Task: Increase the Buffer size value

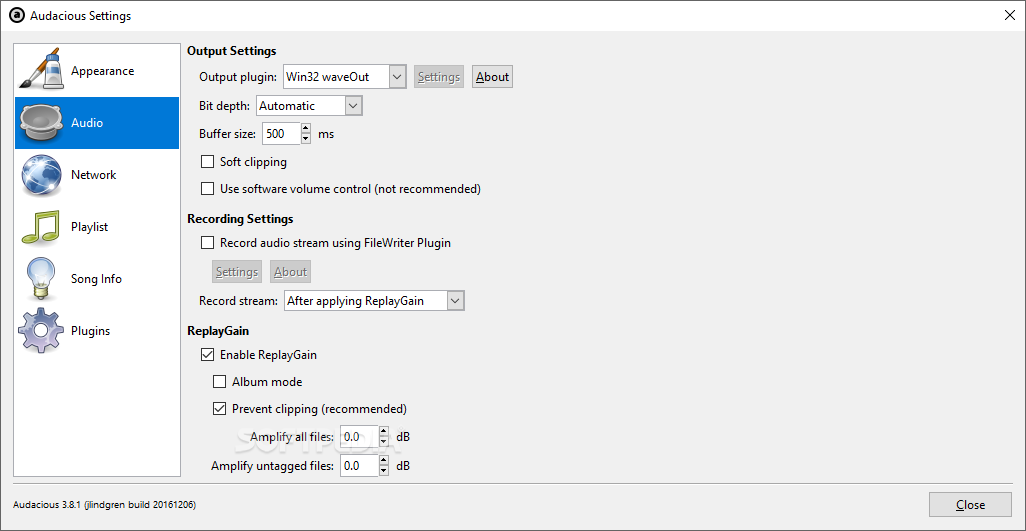Action: coord(306,128)
